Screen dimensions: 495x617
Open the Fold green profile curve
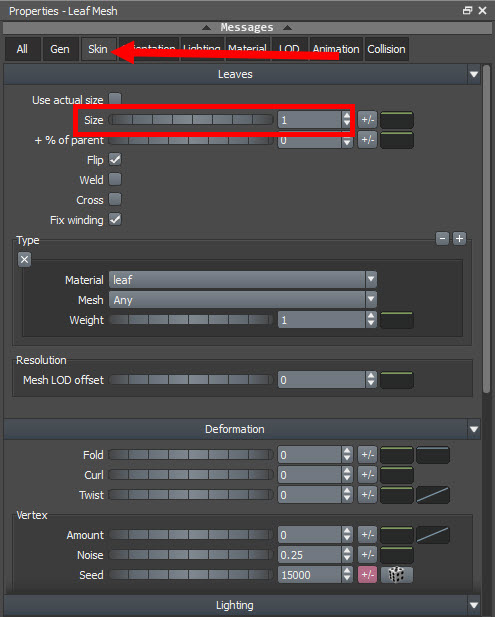(x=397, y=455)
